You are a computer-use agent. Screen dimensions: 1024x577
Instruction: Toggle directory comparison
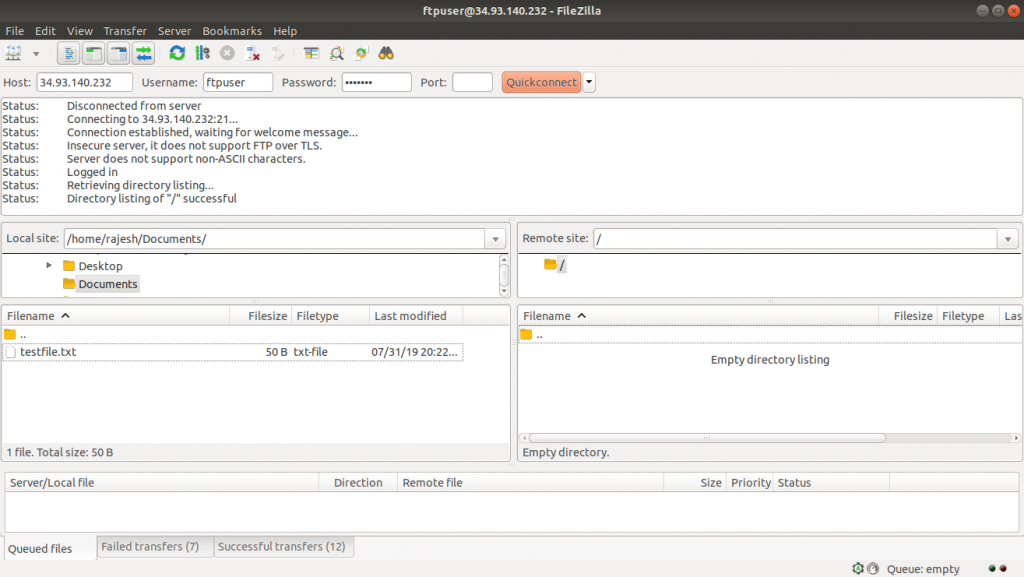[336, 54]
